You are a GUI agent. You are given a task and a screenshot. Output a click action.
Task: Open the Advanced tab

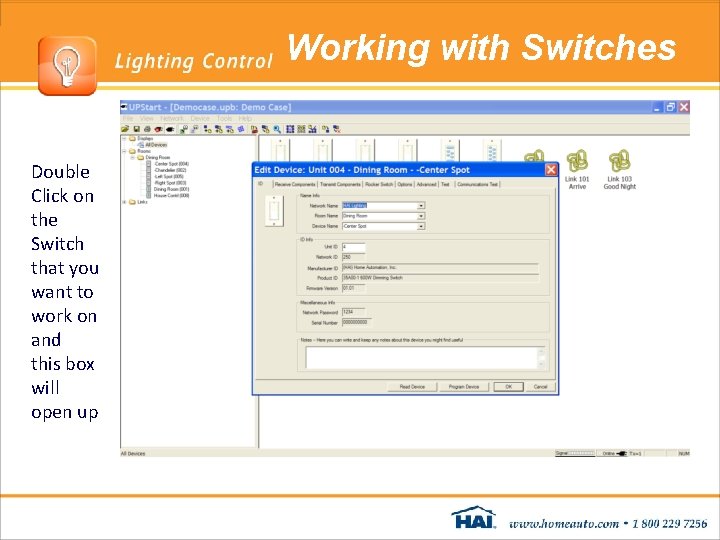point(426,184)
